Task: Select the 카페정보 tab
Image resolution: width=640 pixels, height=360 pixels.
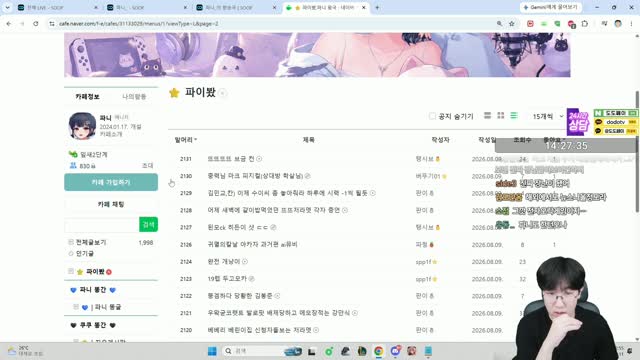Action: coord(87,96)
